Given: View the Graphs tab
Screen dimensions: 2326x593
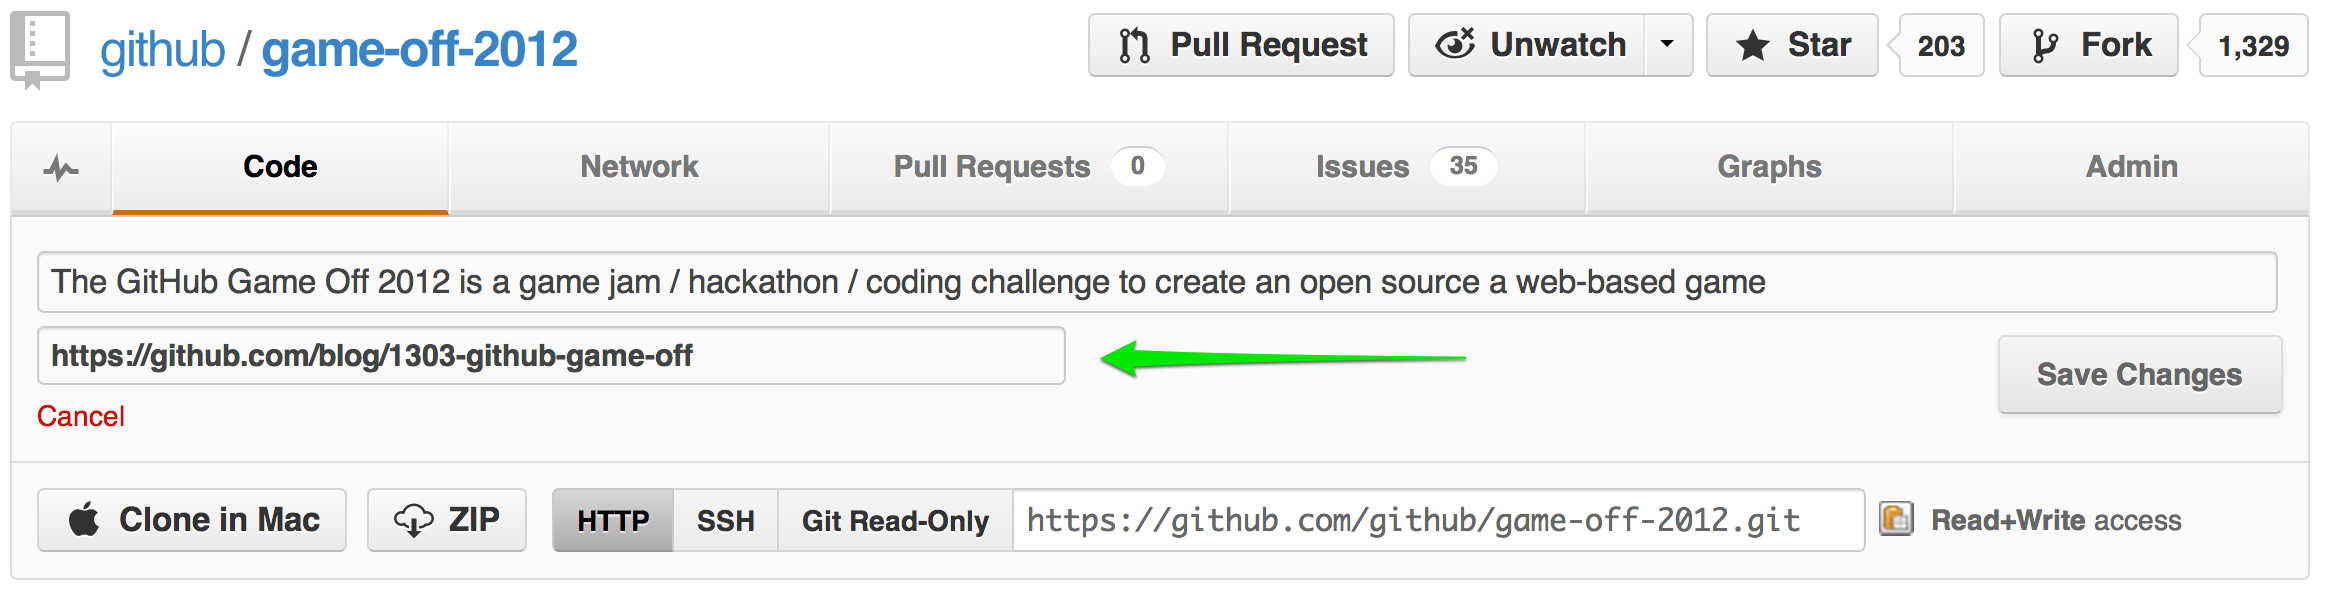Looking at the screenshot, I should [x=1769, y=167].
